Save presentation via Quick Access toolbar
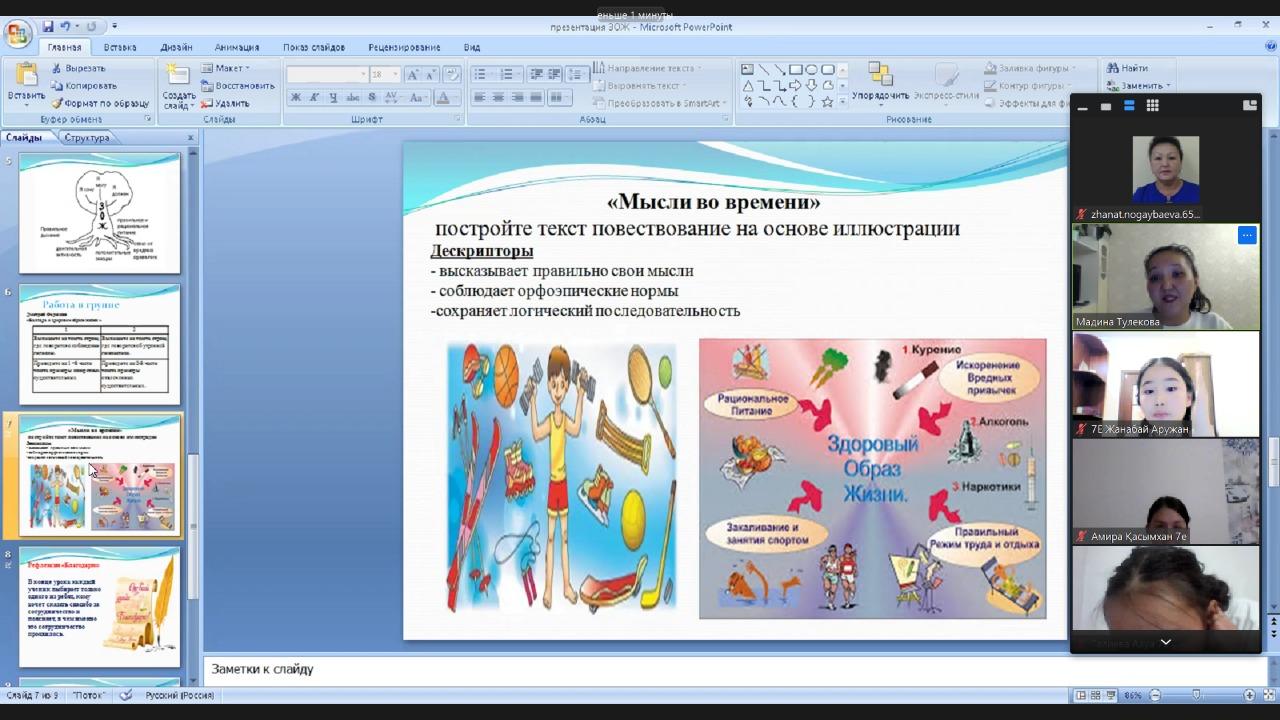This screenshot has width=1280, height=720. pyautogui.click(x=48, y=26)
